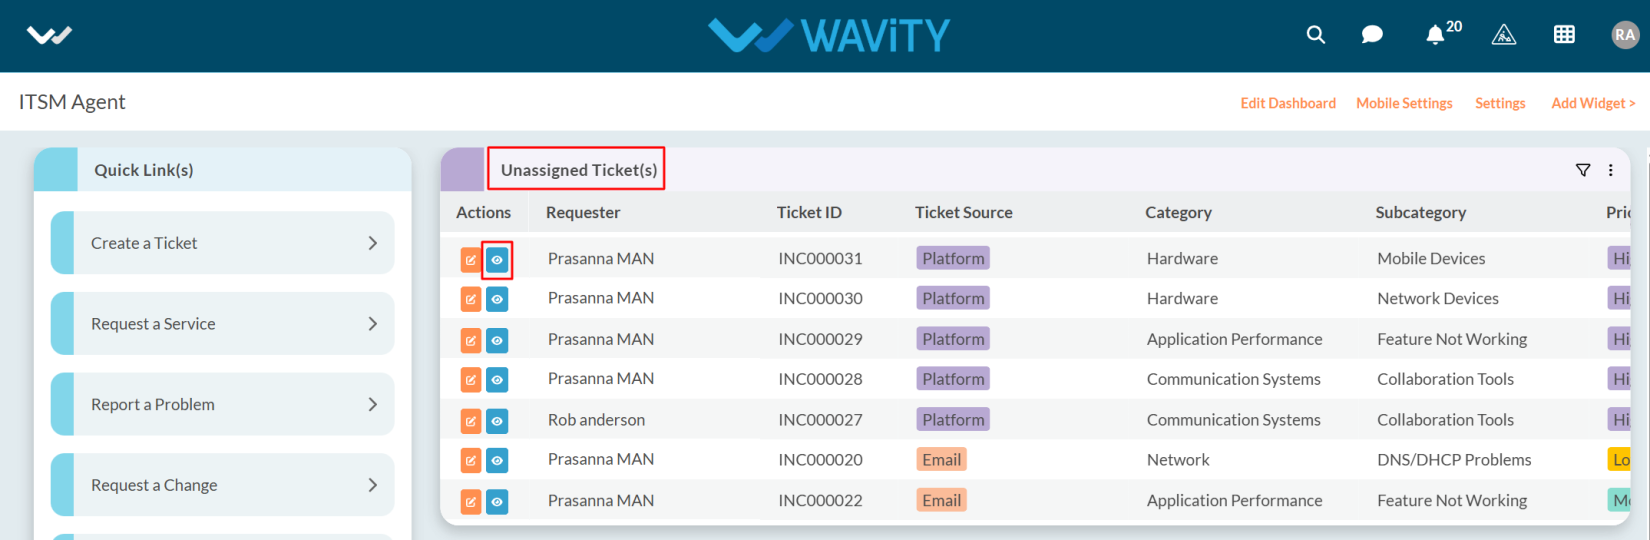Viewport: 1650px width, 540px height.
Task: Click Email badge on INC000022 row
Action: (x=941, y=500)
